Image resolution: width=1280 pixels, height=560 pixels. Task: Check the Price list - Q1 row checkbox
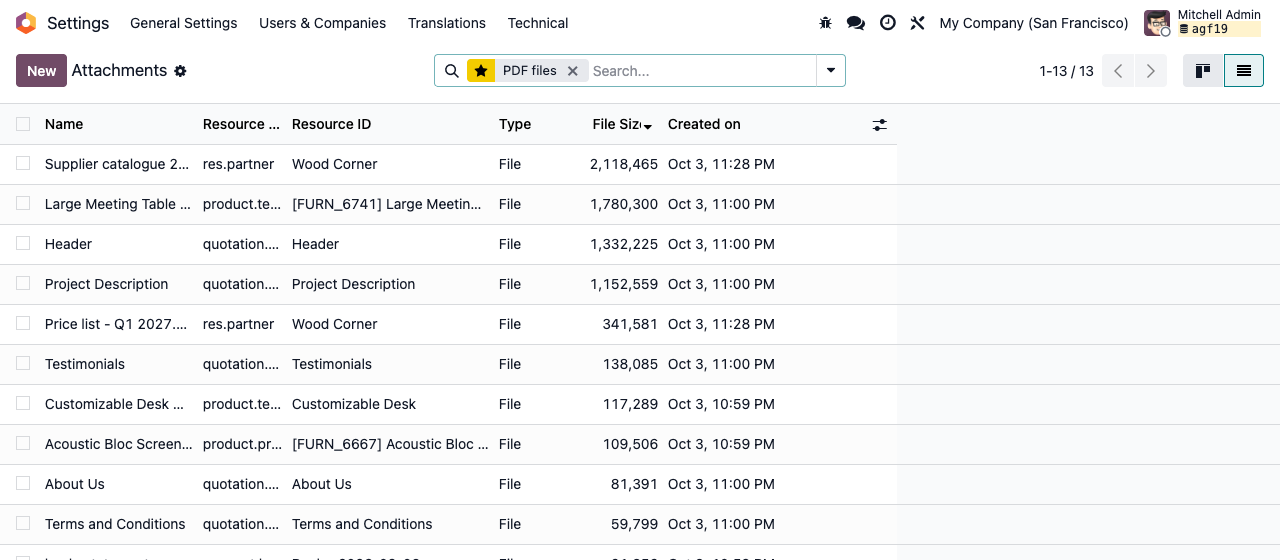23,323
